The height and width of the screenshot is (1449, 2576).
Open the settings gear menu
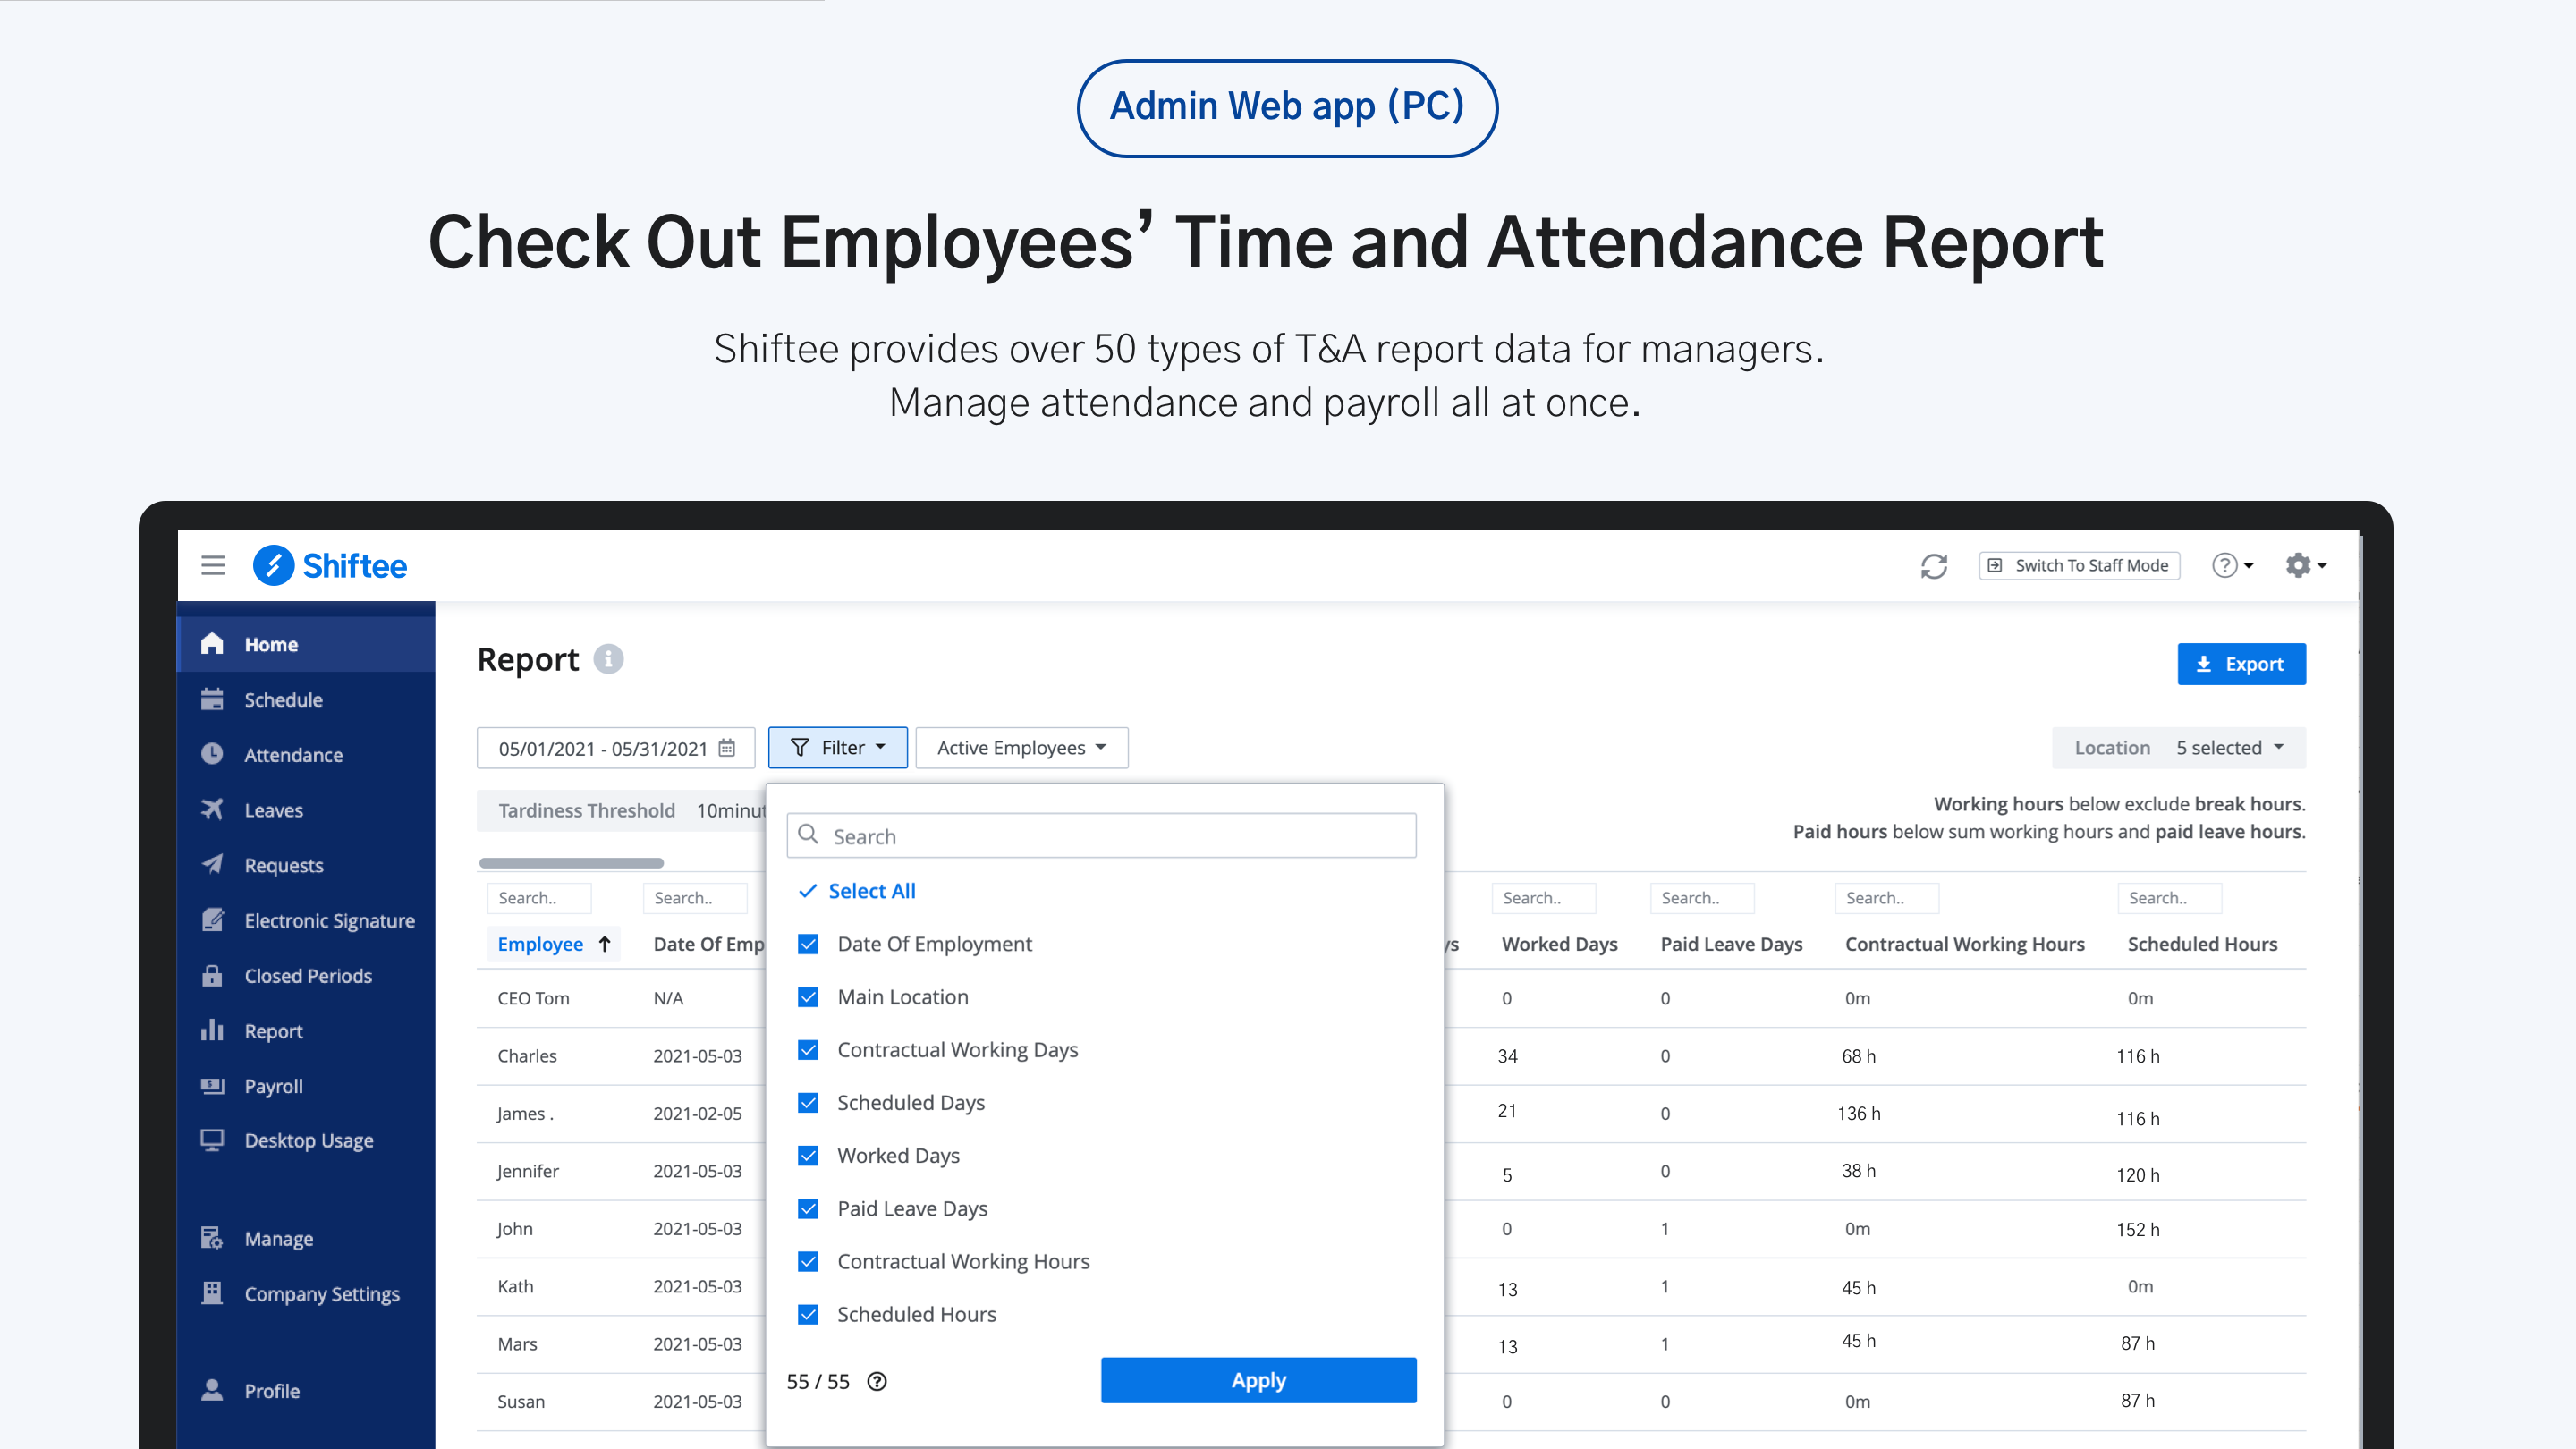2305,565
